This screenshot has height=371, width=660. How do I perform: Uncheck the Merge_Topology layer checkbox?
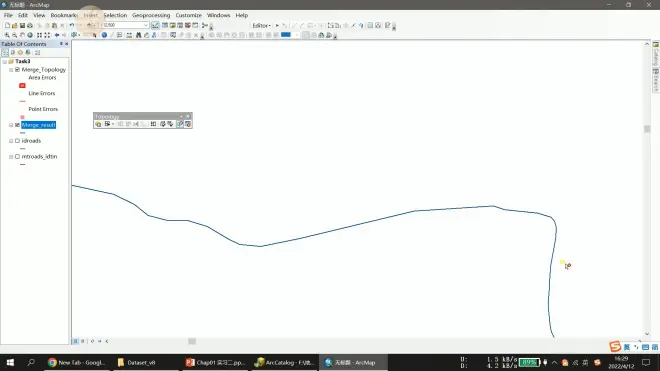(17, 69)
